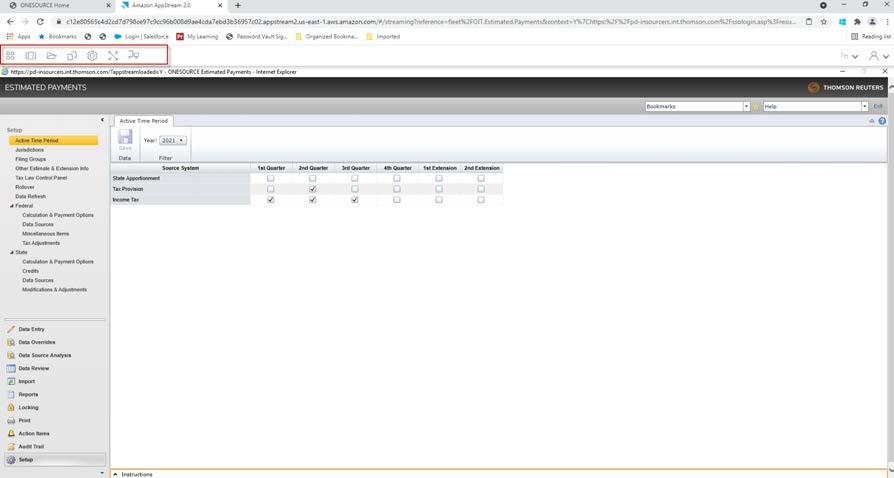Click the browser reload icon
The height and width of the screenshot is (478, 894).
pyautogui.click(x=40, y=22)
